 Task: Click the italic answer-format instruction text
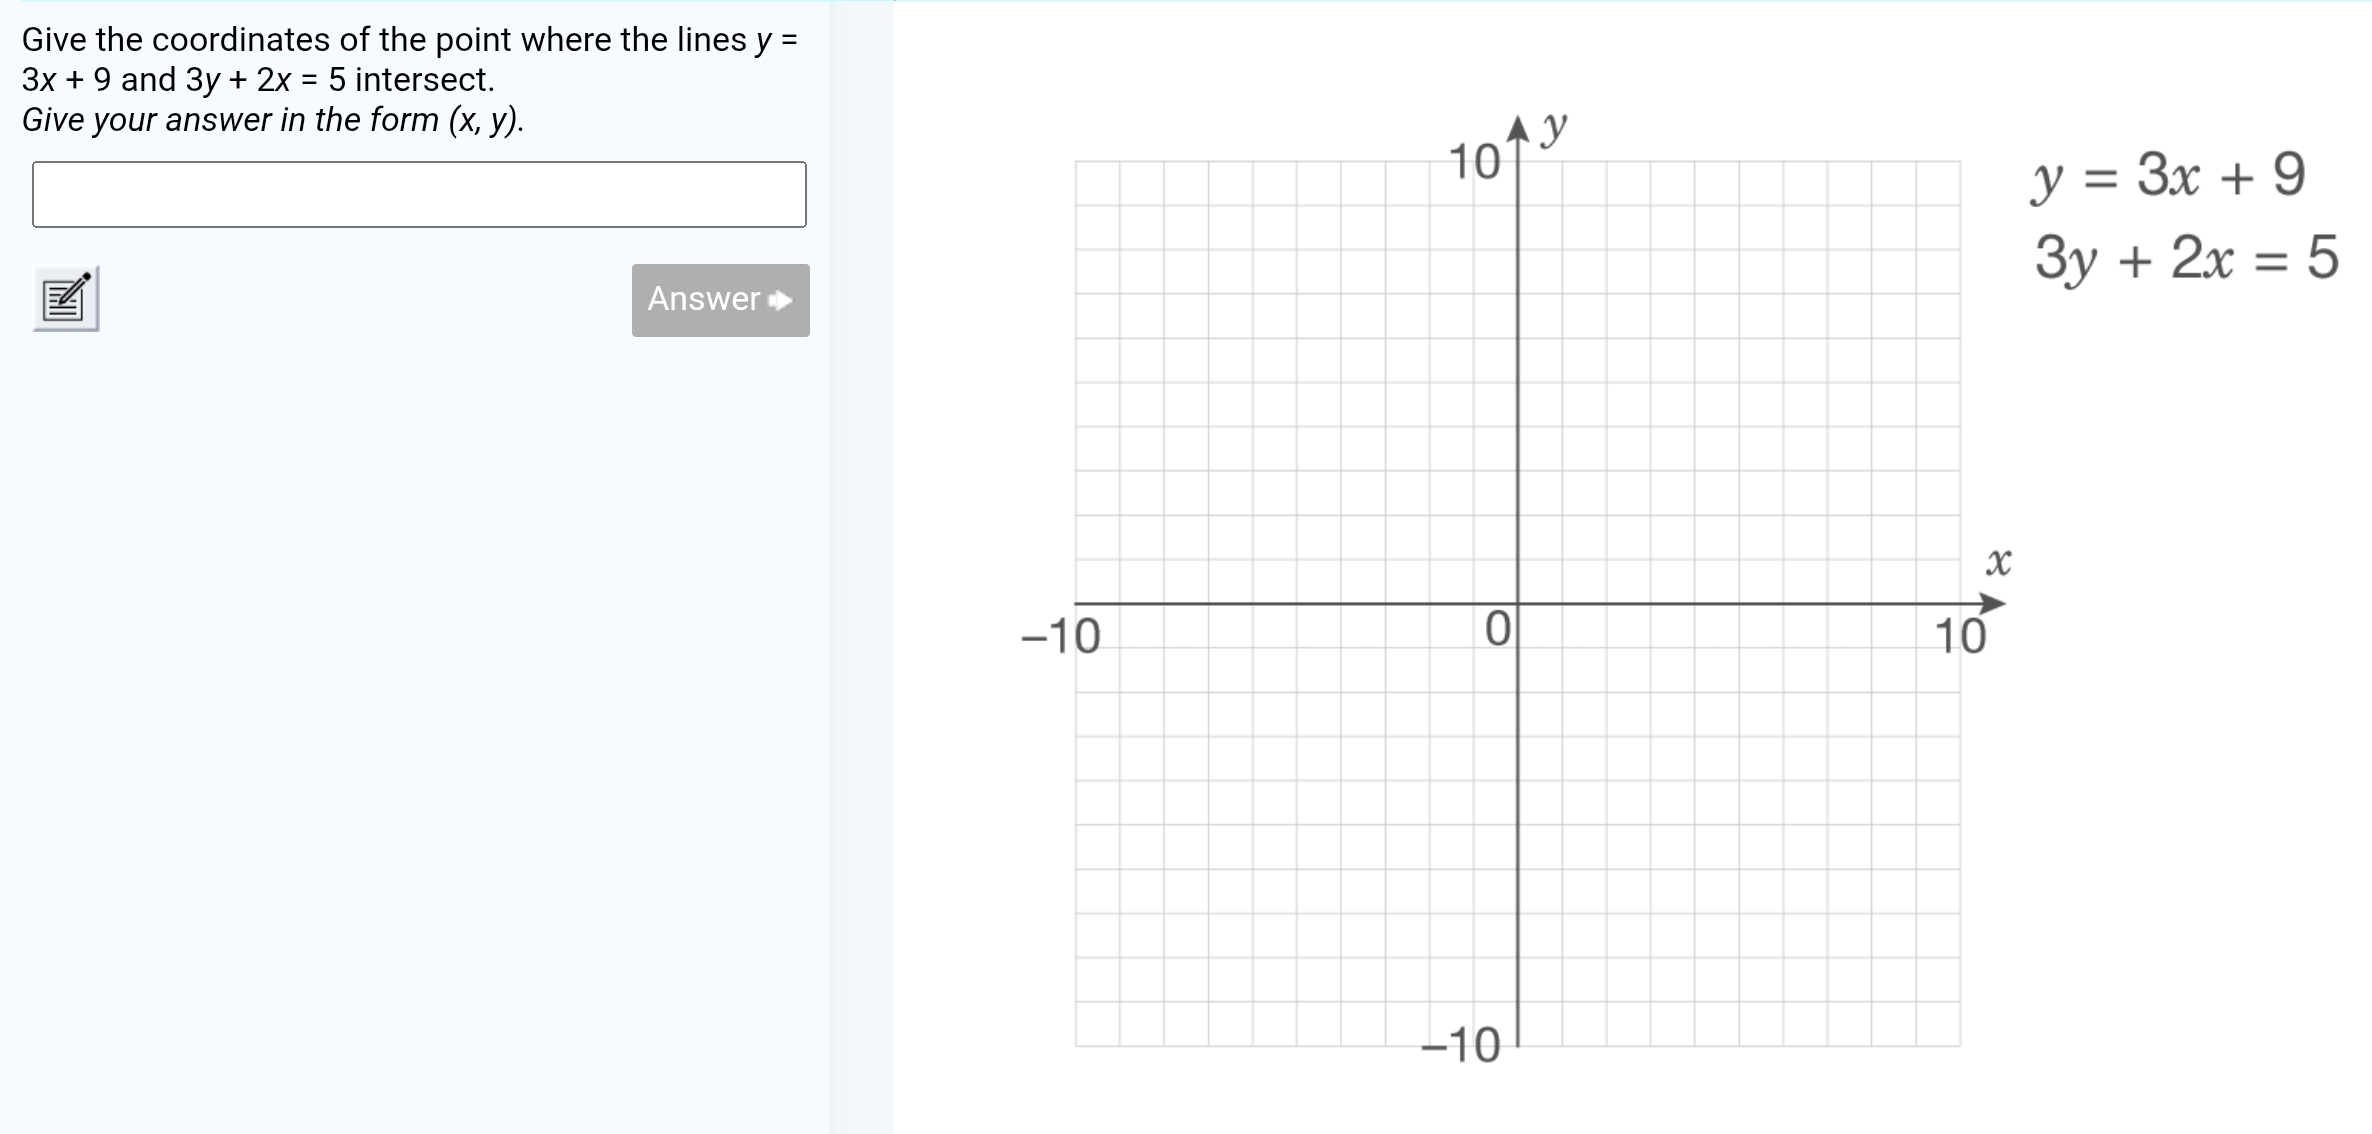tap(273, 120)
